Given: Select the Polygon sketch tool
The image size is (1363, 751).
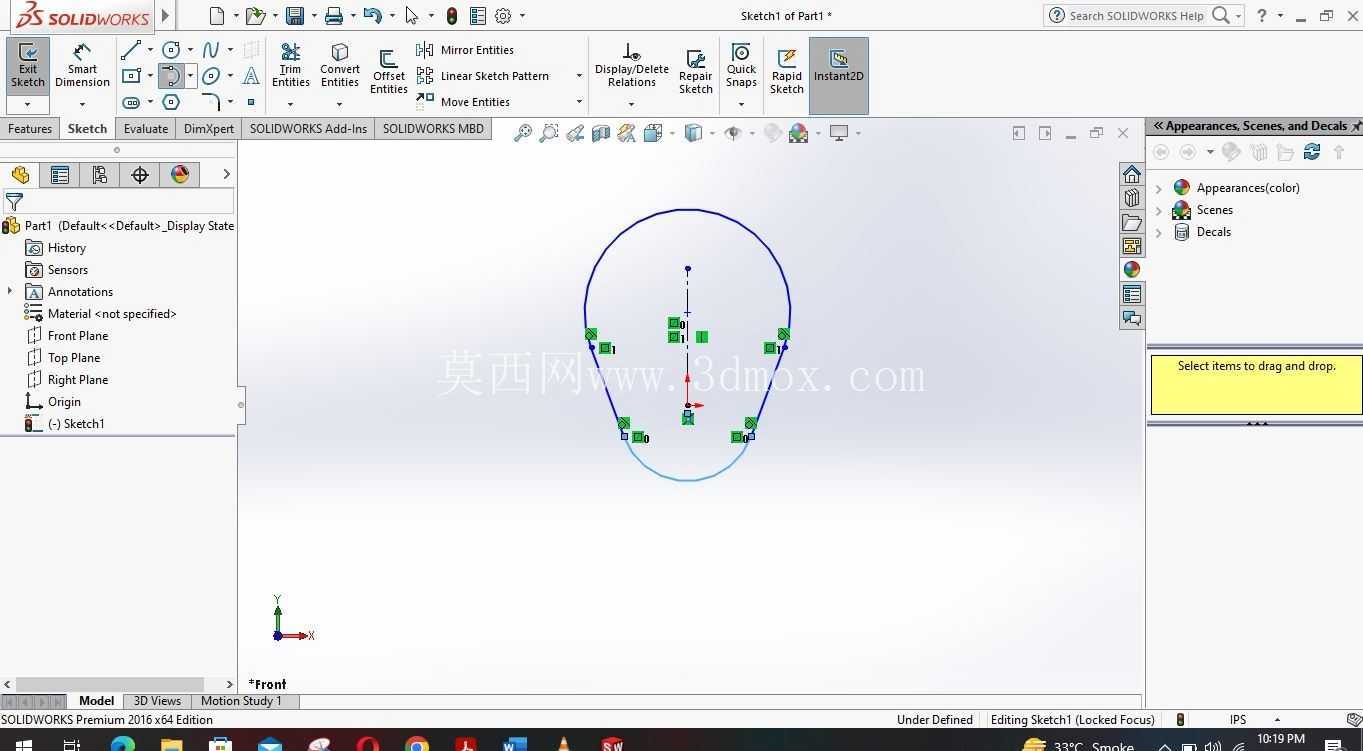Looking at the screenshot, I should (171, 102).
